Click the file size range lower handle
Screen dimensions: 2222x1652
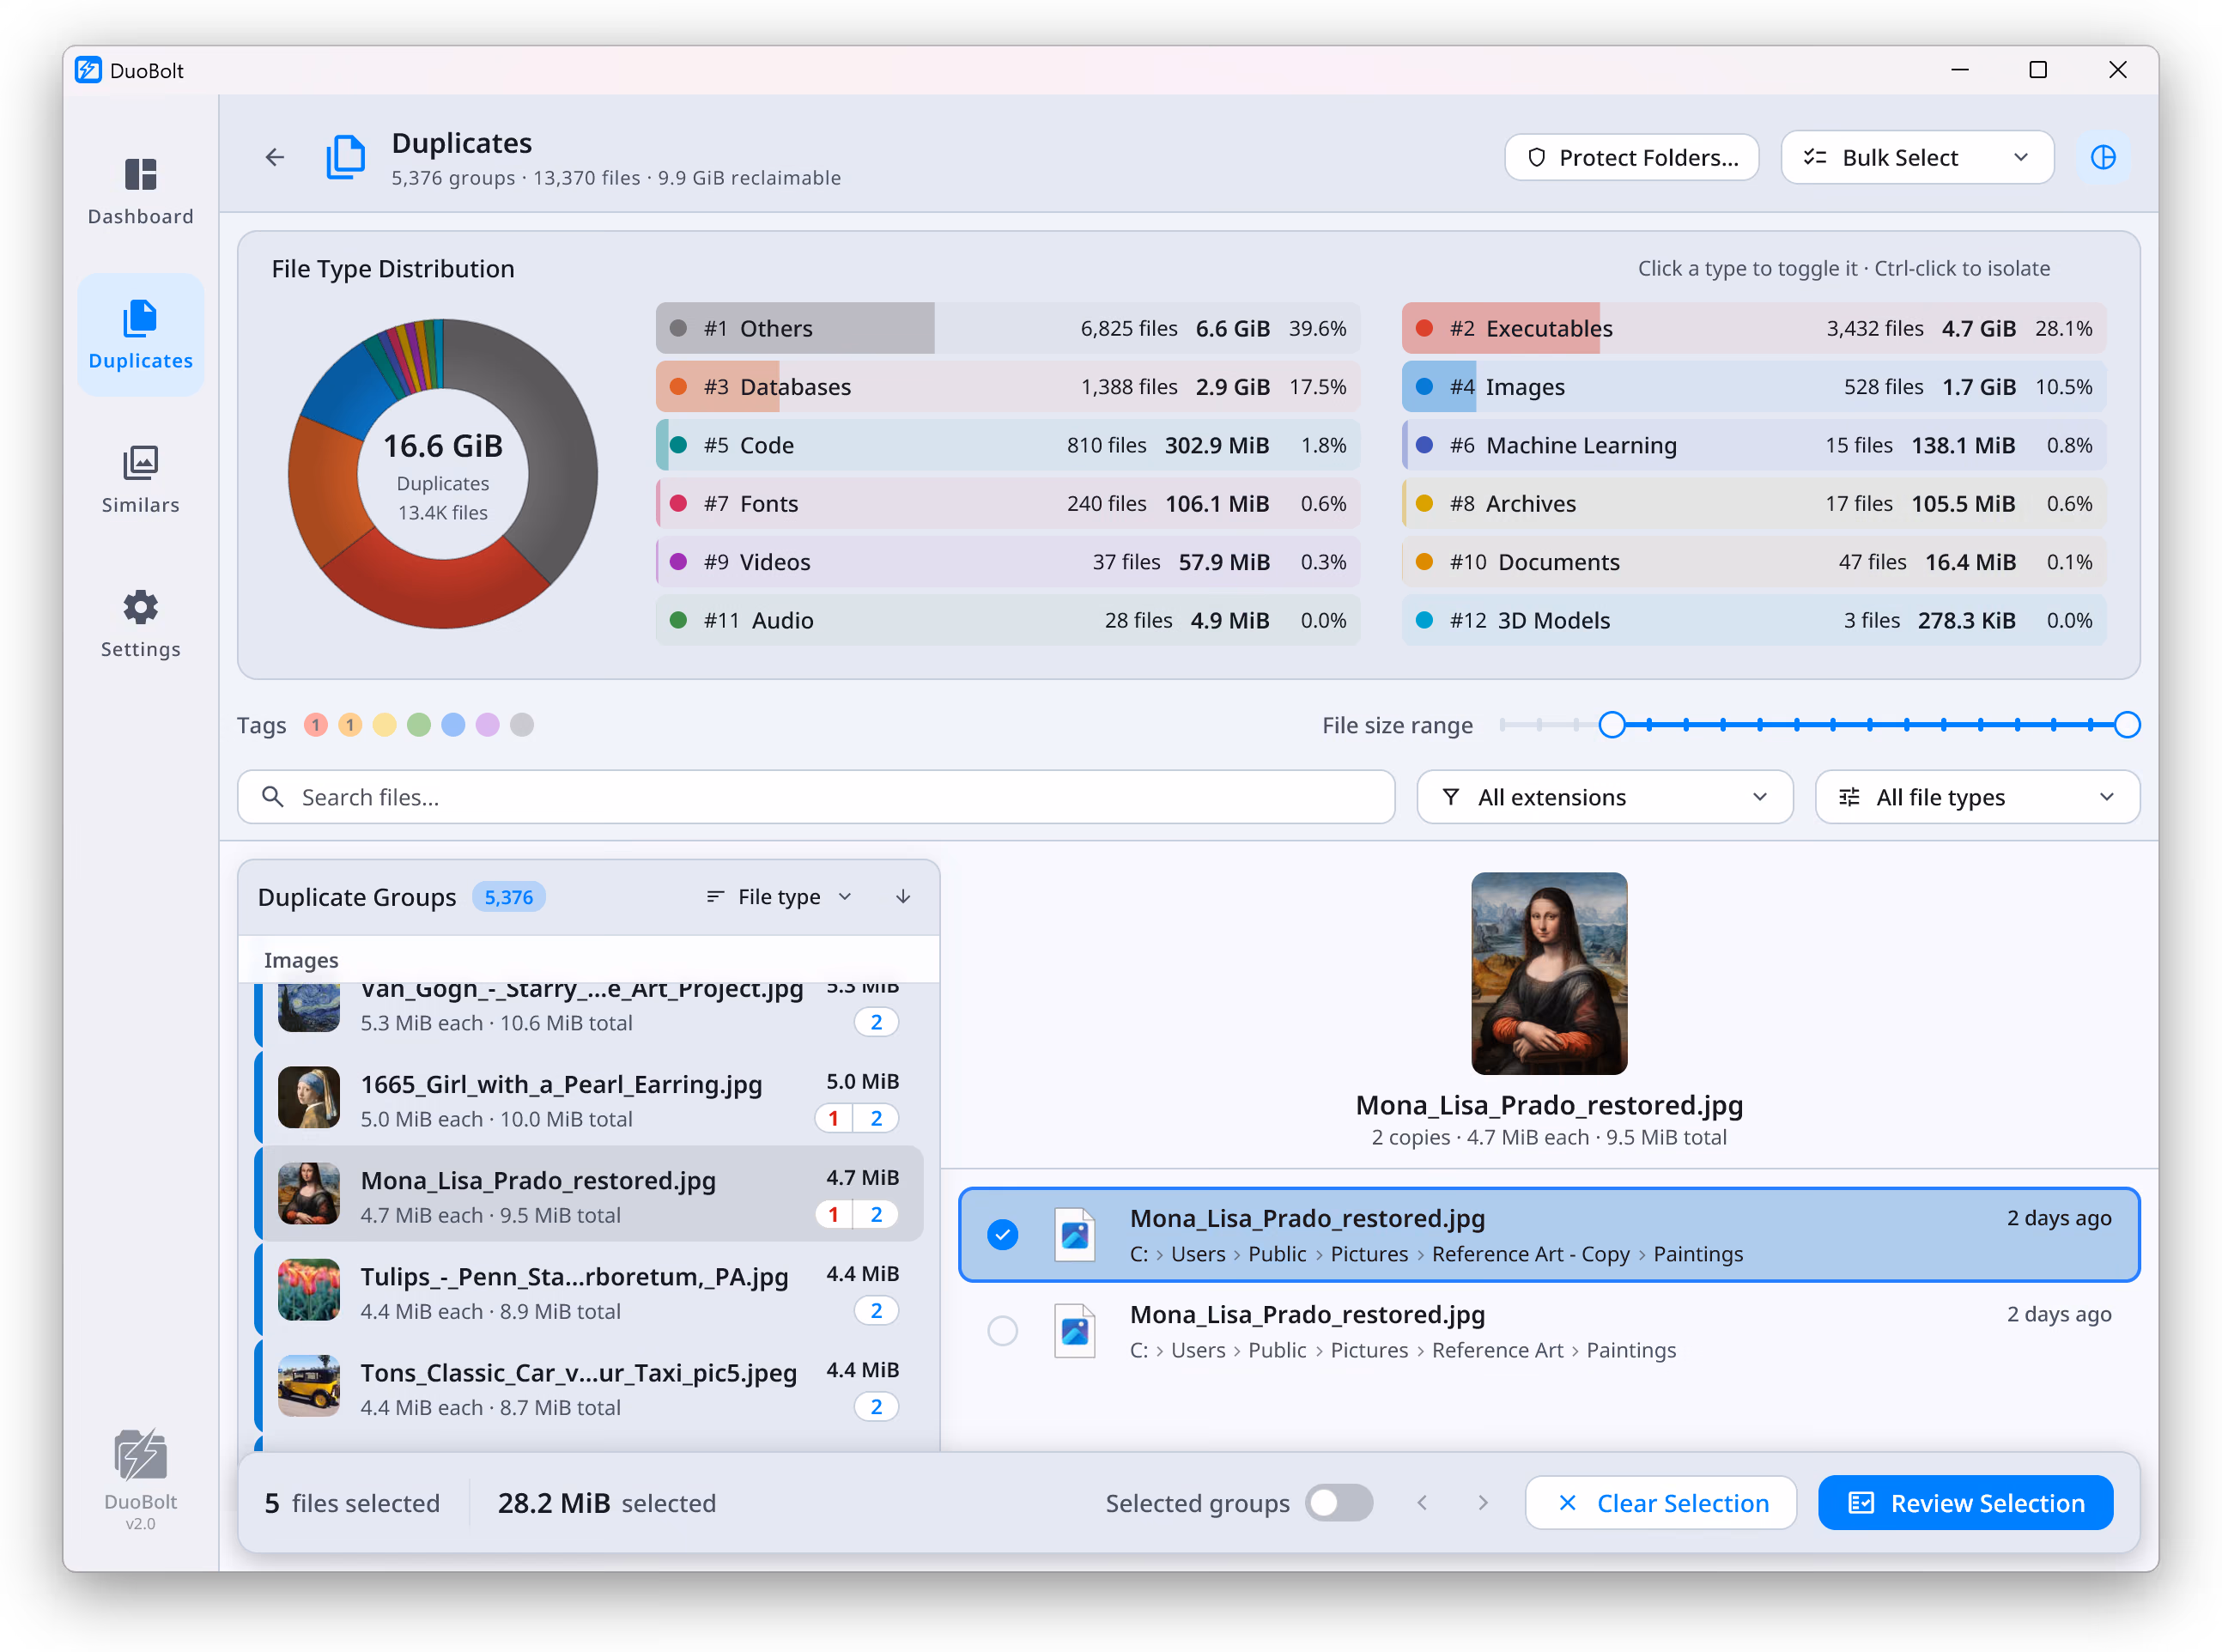pyautogui.click(x=1611, y=724)
